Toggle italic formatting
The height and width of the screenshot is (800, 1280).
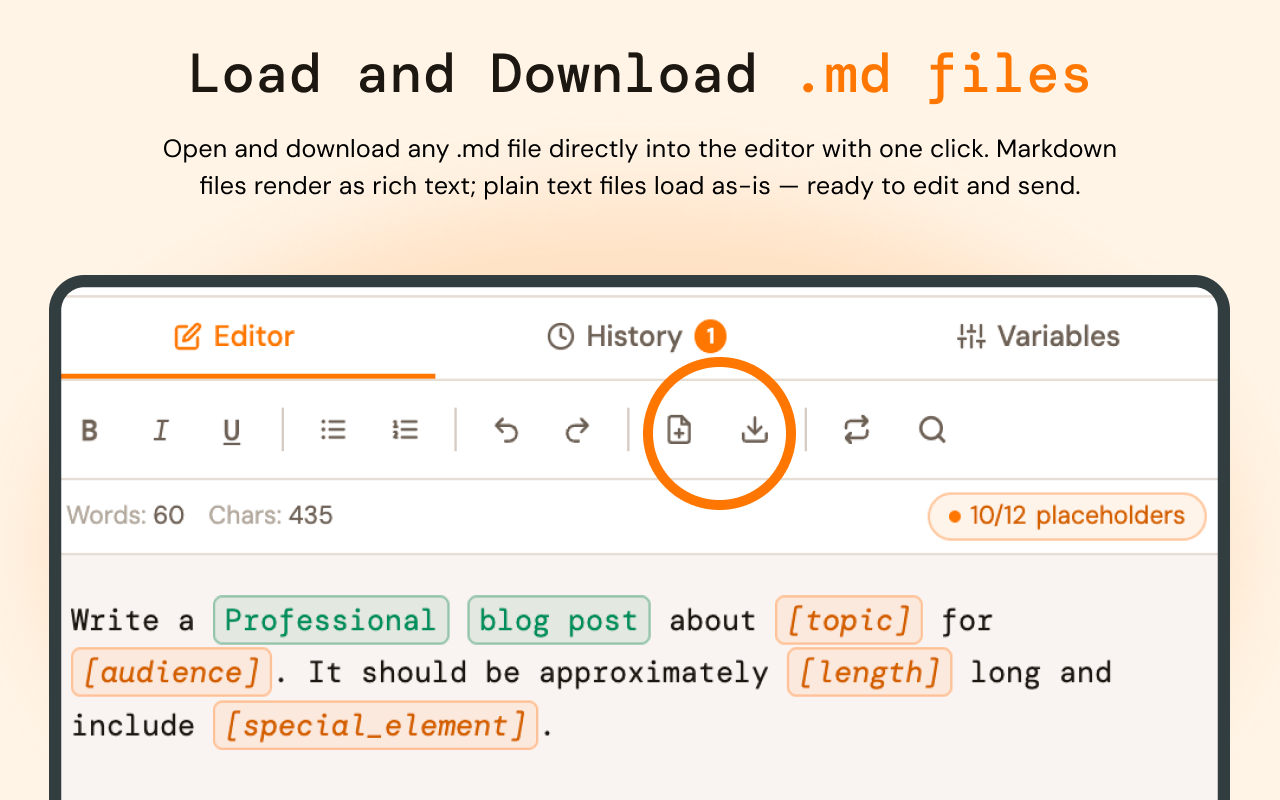[160, 430]
